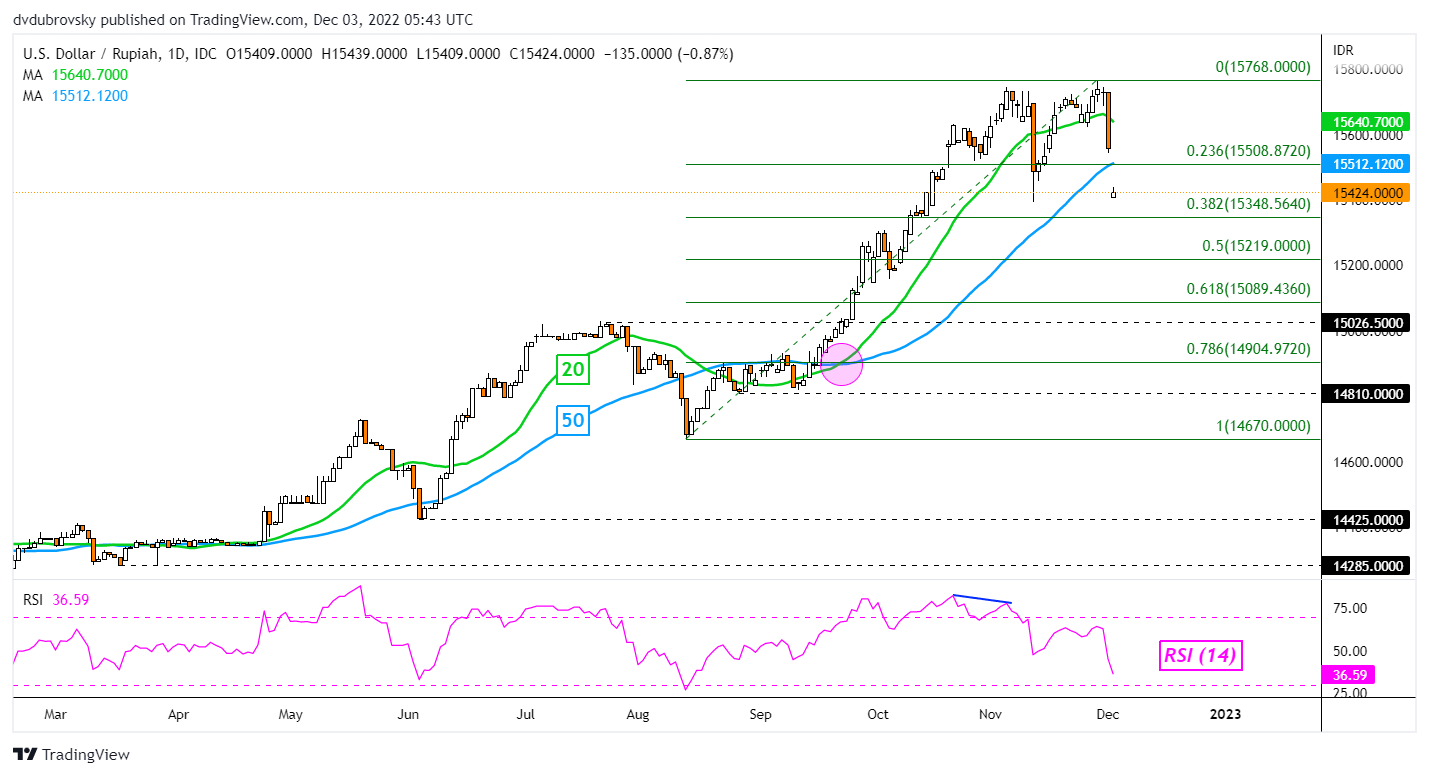Click the TradingView logo at bottom left
Viewport: 1429px width, 776px height.
pyautogui.click(x=71, y=755)
